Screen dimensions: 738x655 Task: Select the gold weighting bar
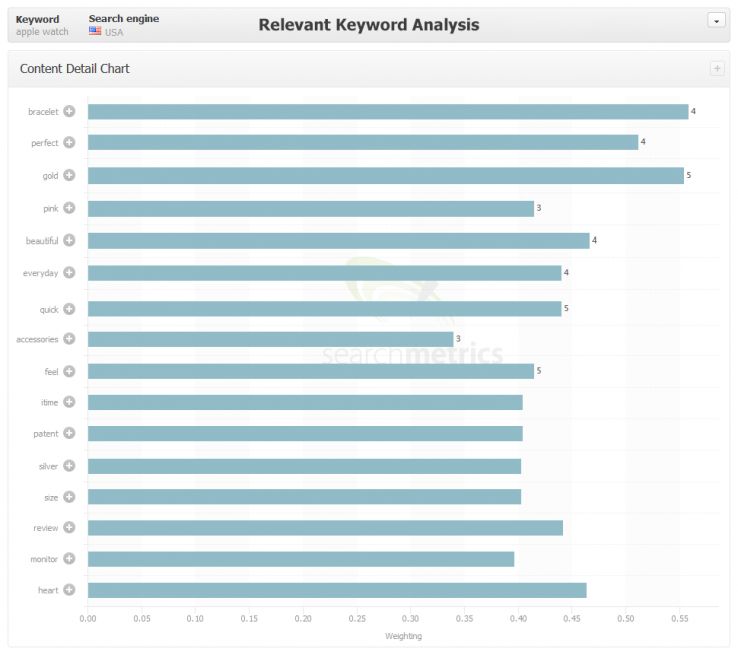click(x=385, y=176)
